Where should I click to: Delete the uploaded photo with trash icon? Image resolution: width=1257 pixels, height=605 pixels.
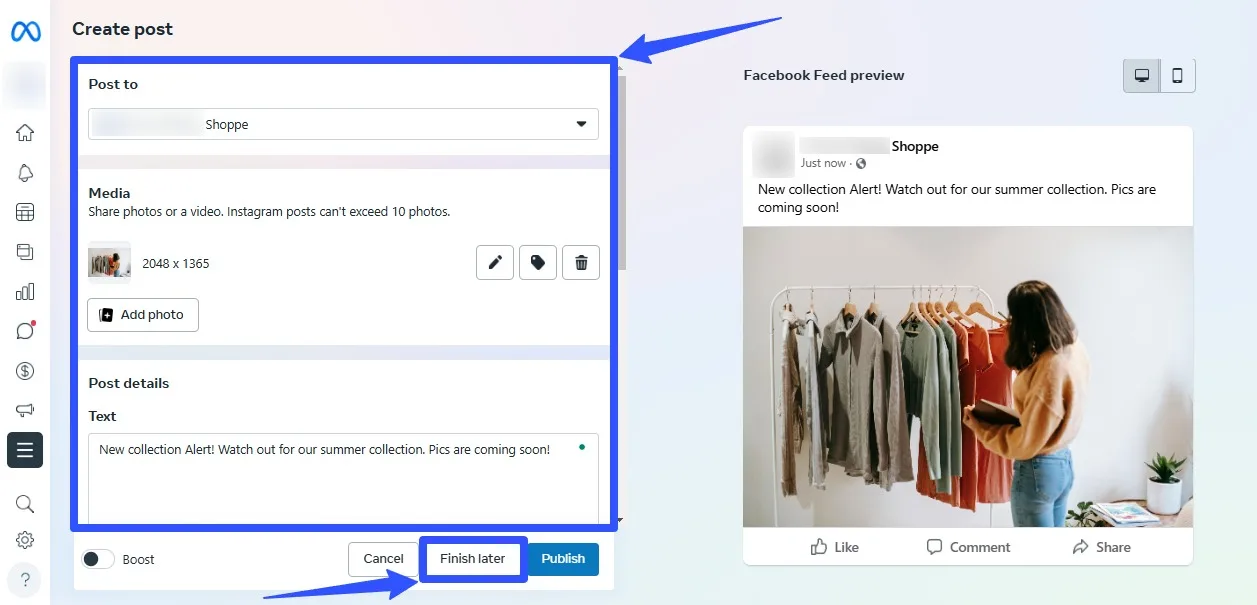[581, 263]
